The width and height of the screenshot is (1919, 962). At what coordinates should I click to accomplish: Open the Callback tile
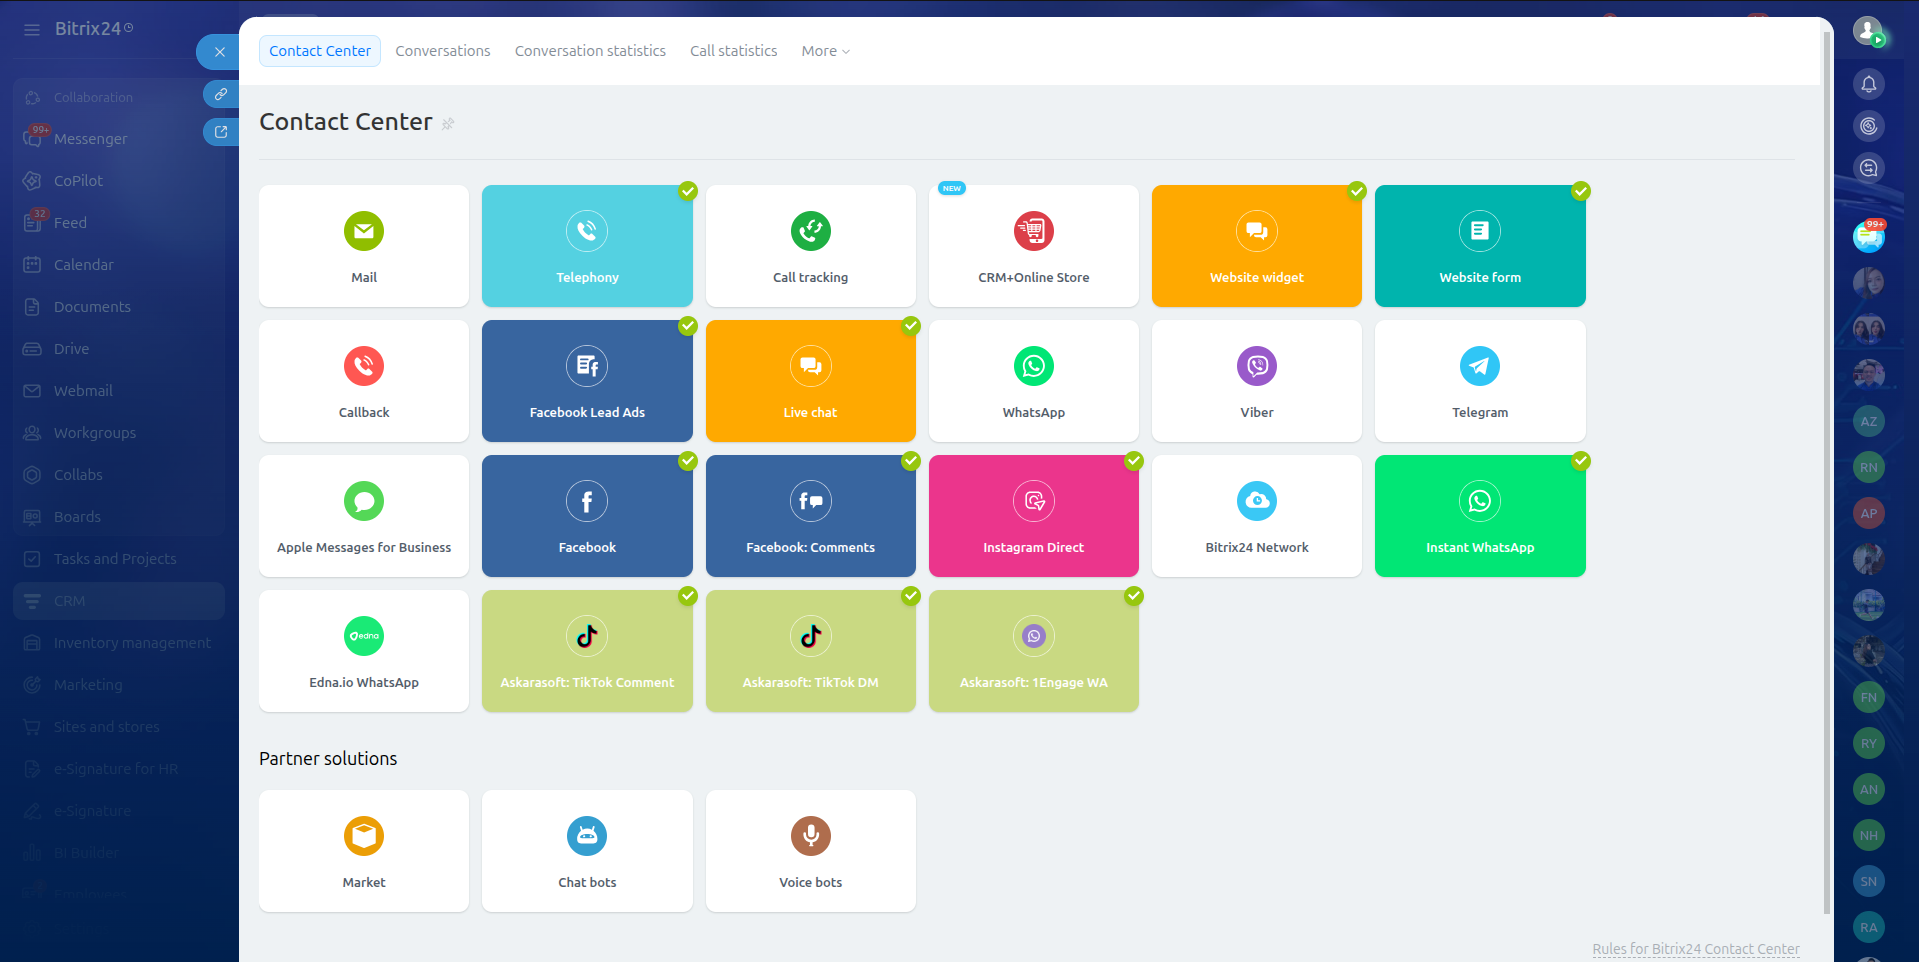click(364, 381)
